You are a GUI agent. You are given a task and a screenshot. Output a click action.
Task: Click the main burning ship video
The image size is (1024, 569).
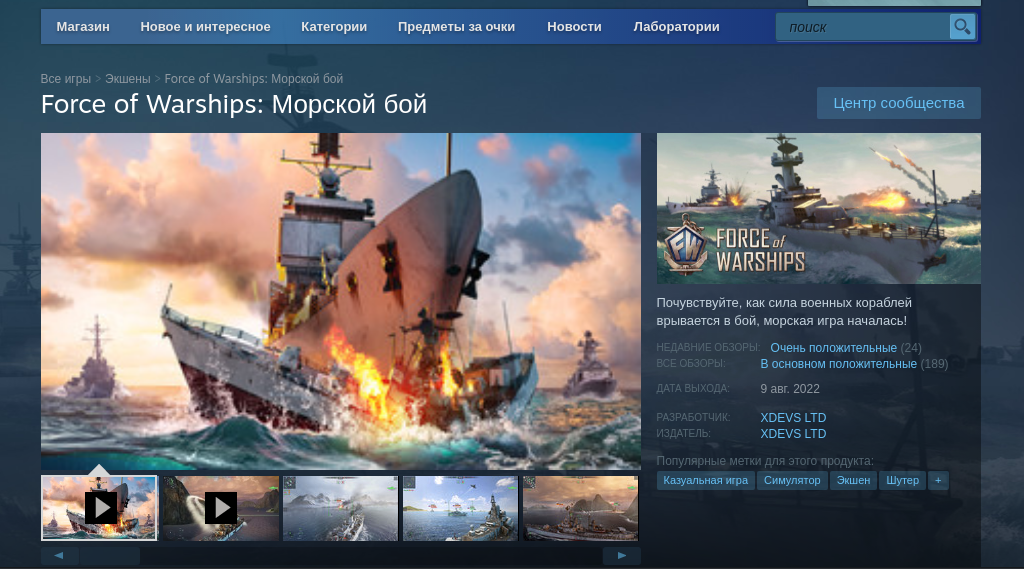[341, 301]
